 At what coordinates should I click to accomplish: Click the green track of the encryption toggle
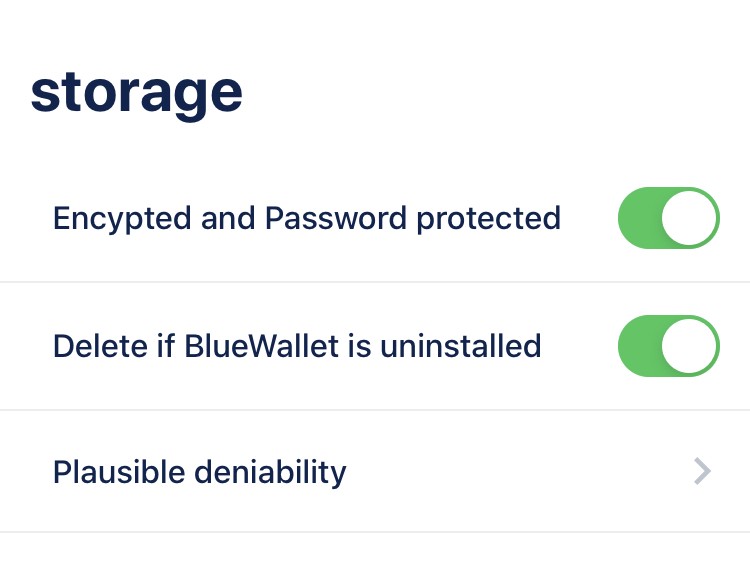(x=640, y=217)
